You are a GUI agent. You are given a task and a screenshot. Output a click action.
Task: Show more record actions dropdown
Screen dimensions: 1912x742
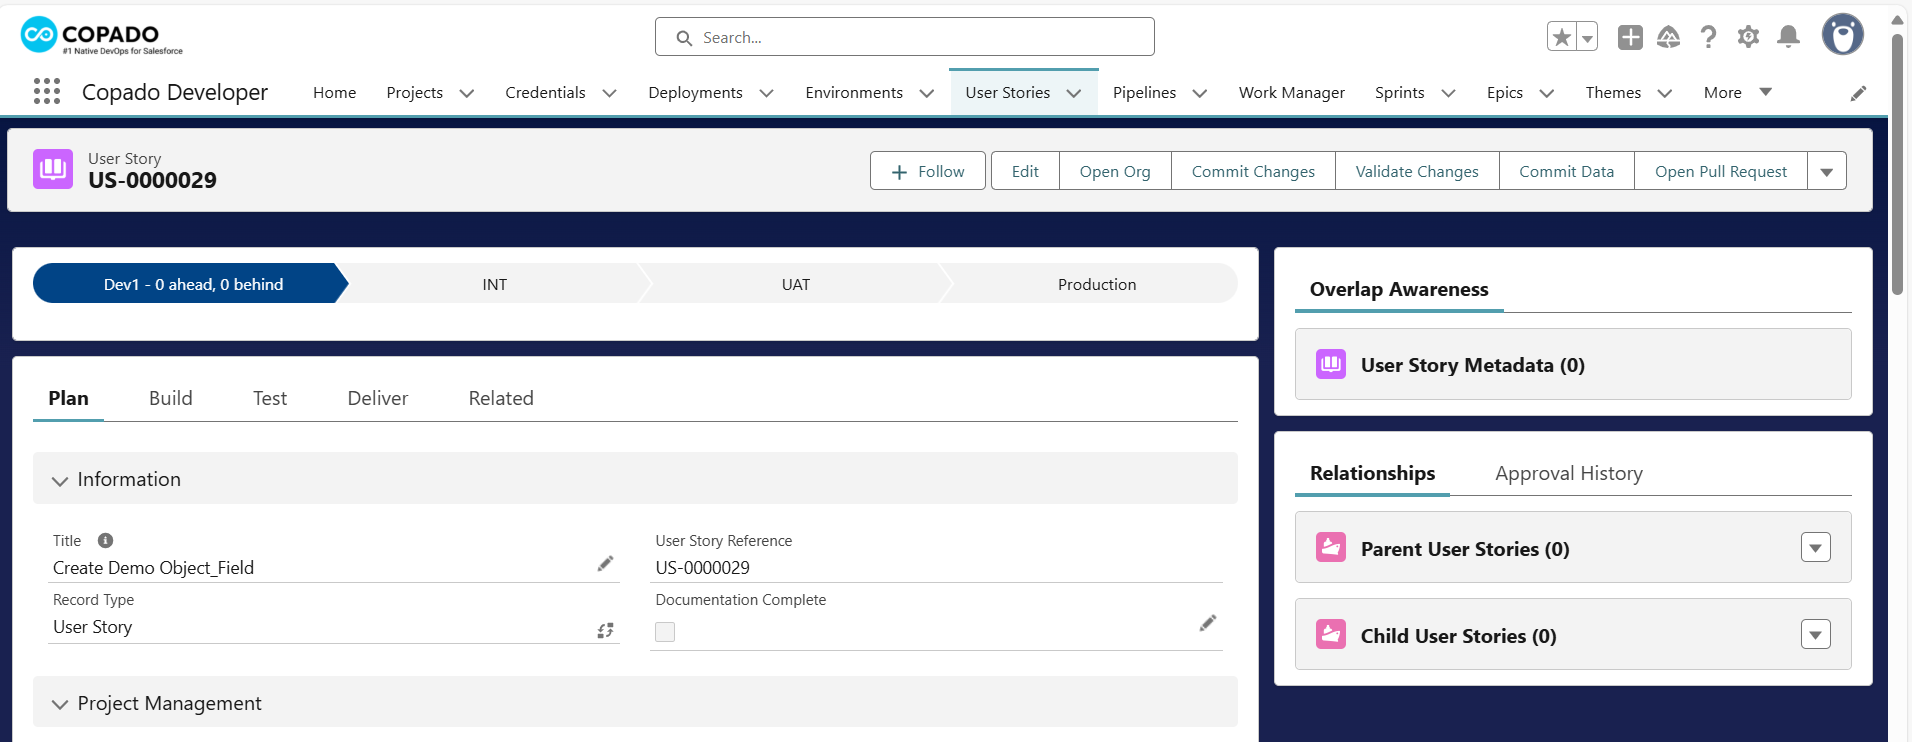(x=1827, y=171)
